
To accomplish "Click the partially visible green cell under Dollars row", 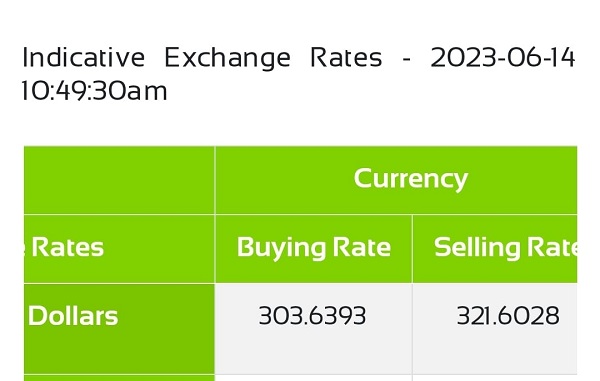I will click(x=119, y=378).
